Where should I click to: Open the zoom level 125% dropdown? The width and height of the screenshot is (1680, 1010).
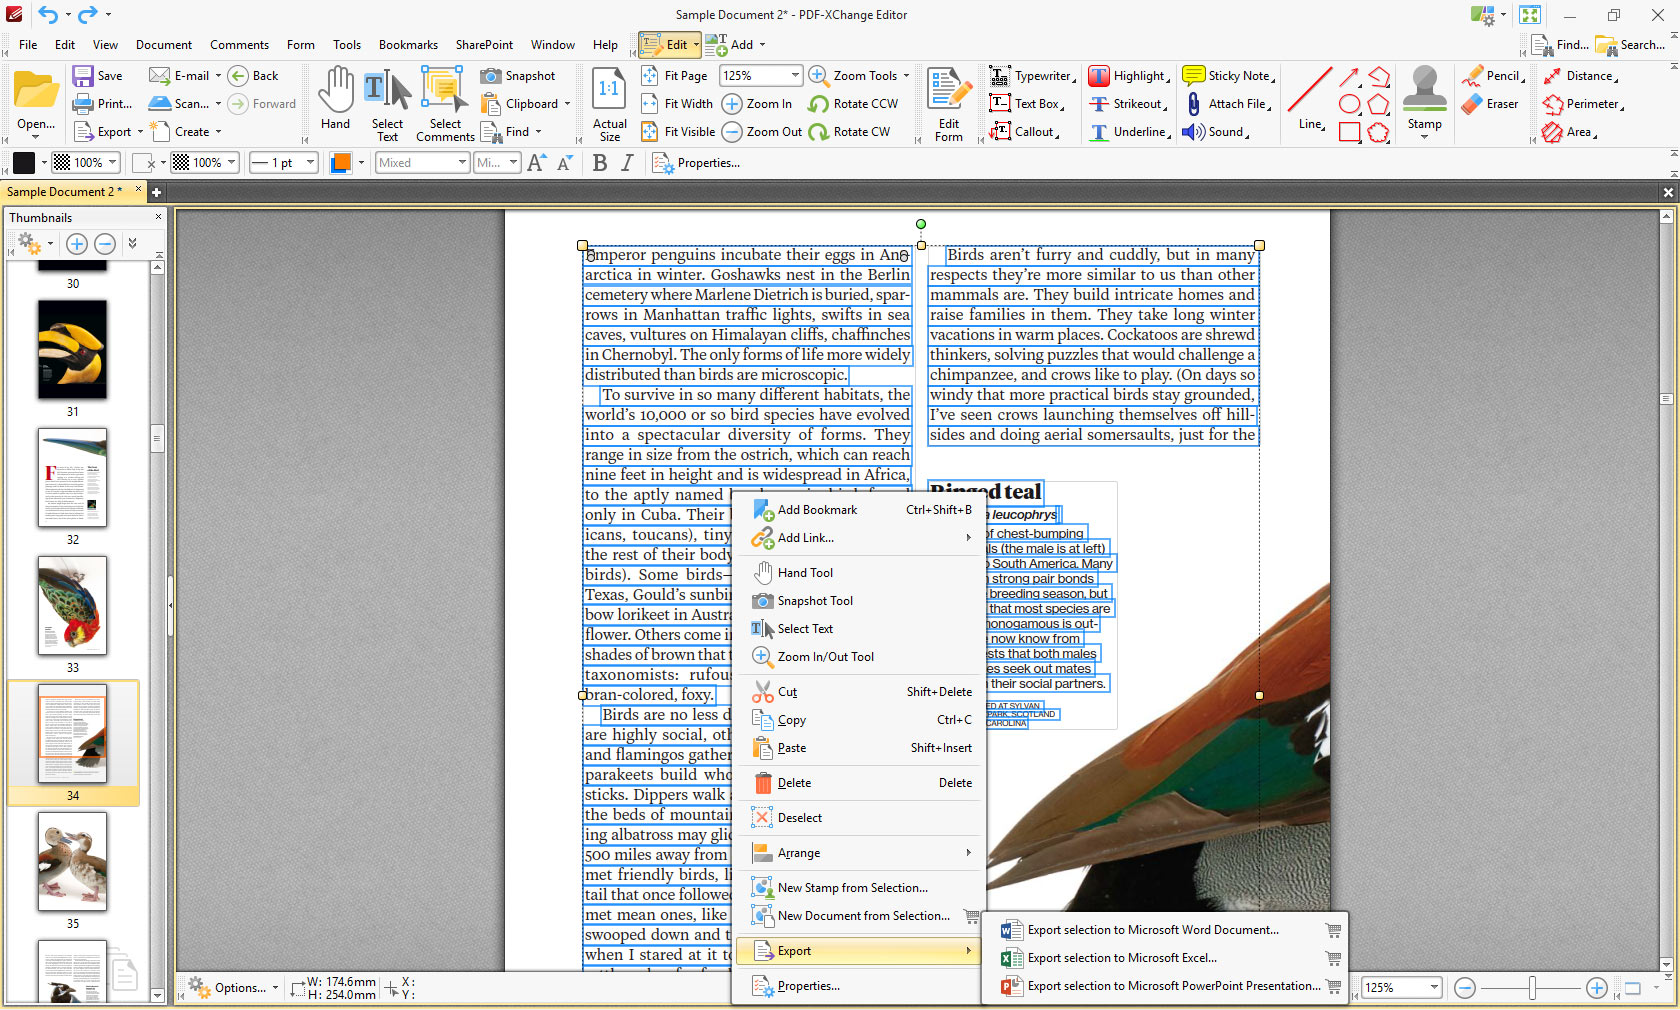[x=795, y=76]
